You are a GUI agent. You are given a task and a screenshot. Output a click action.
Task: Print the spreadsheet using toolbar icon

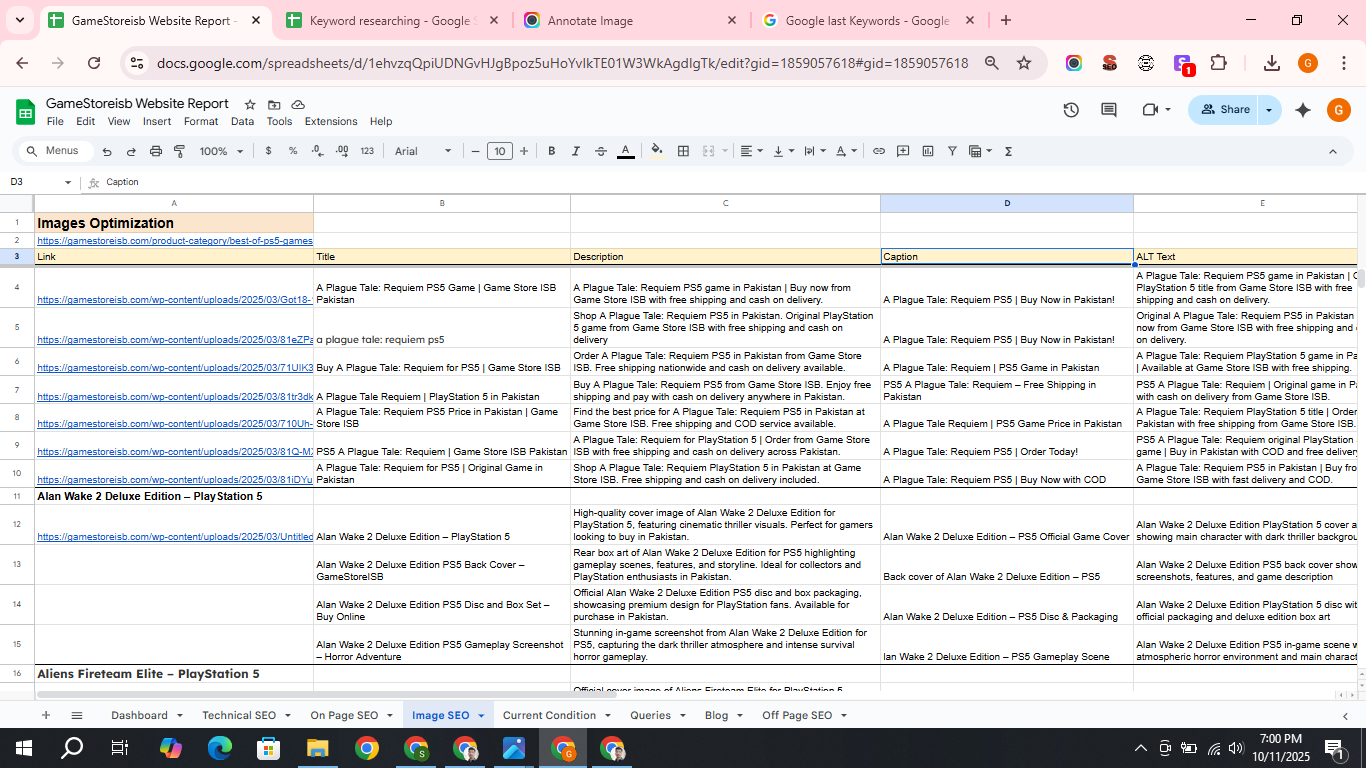point(156,151)
